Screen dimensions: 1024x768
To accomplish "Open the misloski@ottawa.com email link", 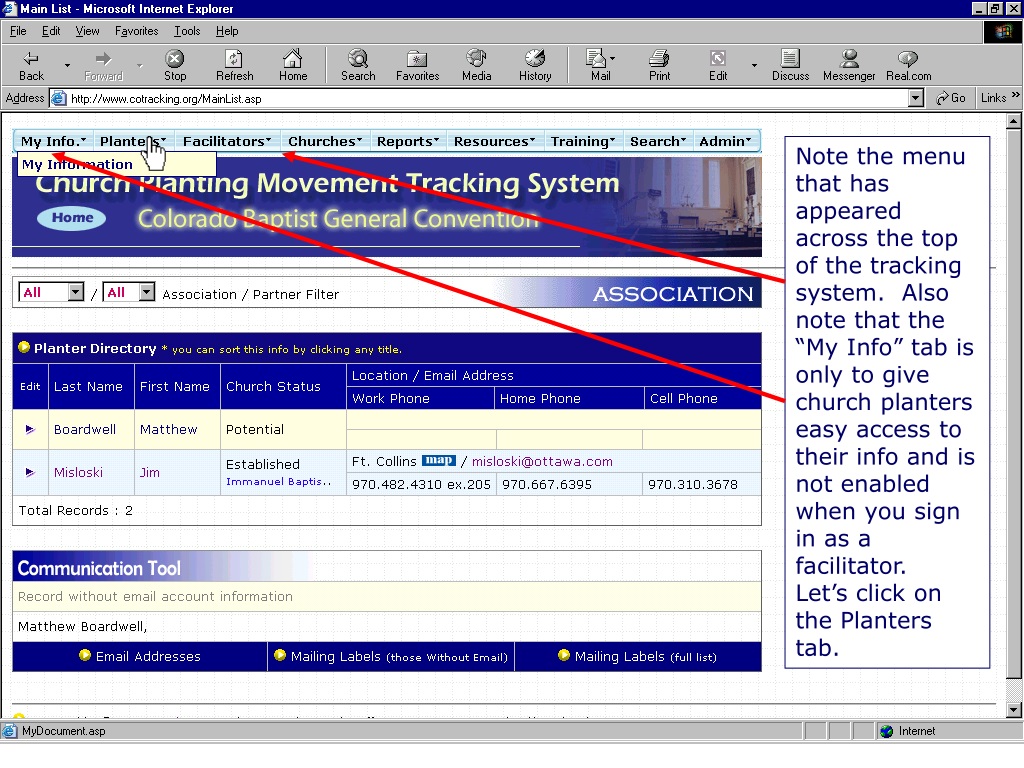I will pyautogui.click(x=542, y=461).
